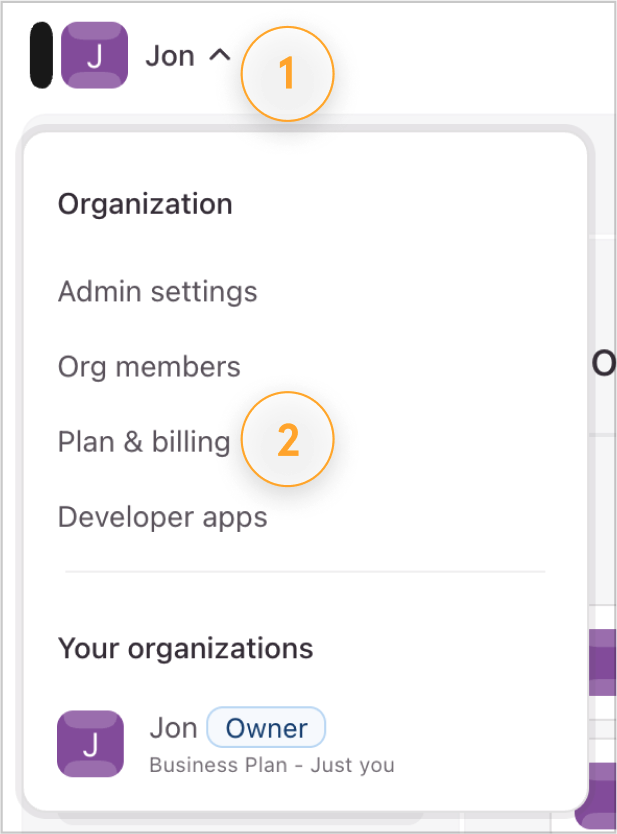
Task: Click the Your organizations heading
Action: point(186,648)
